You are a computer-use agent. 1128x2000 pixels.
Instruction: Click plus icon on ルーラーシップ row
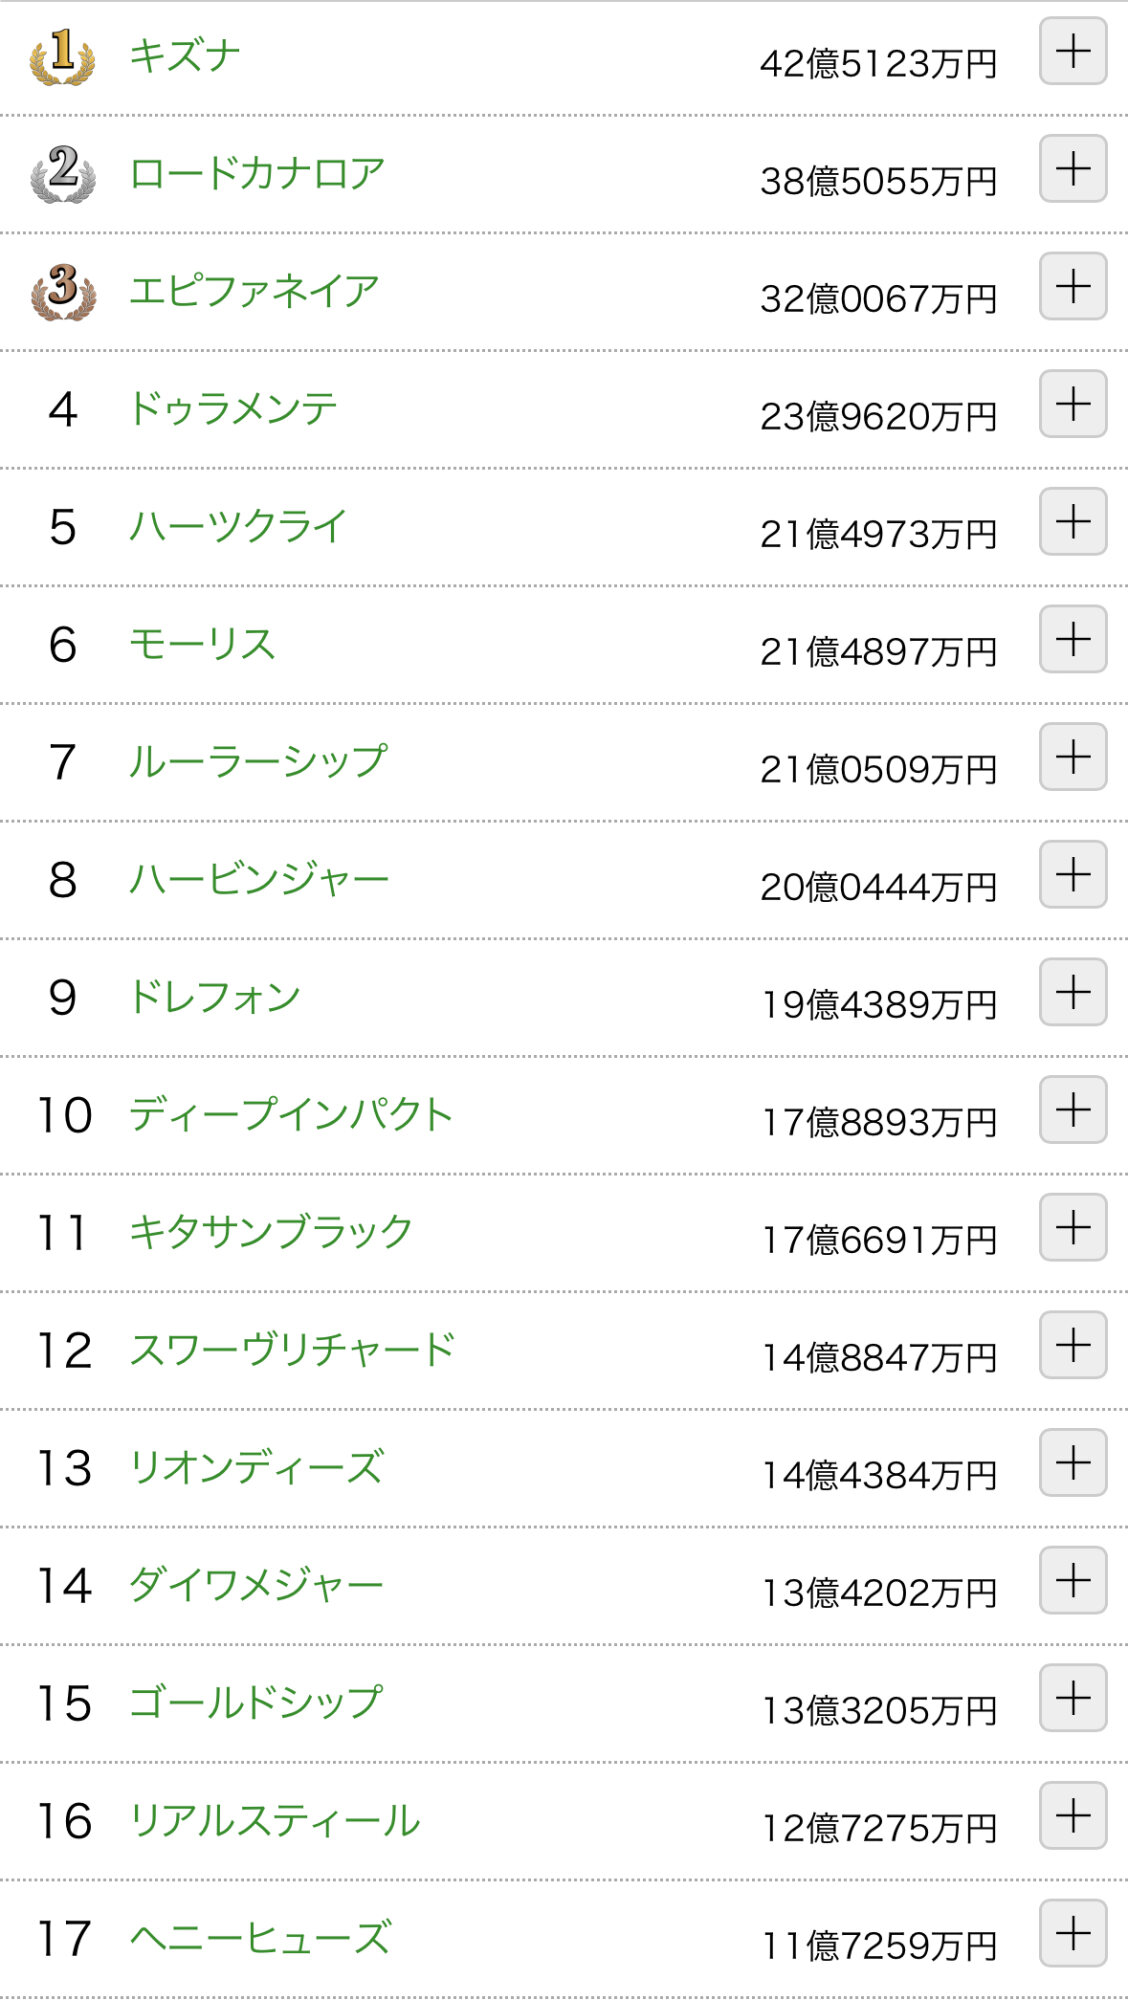tap(1073, 757)
